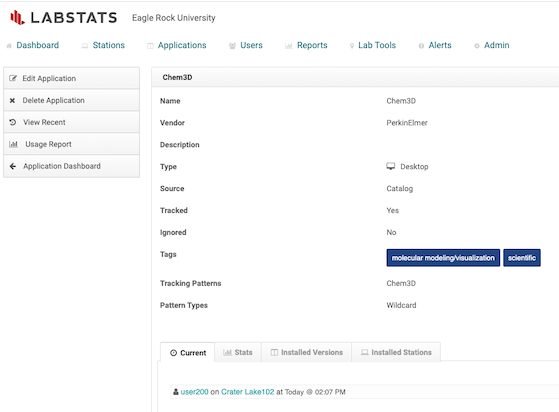The image size is (559, 412).
Task: Click the Edit Application pencil icon
Action: (13, 78)
